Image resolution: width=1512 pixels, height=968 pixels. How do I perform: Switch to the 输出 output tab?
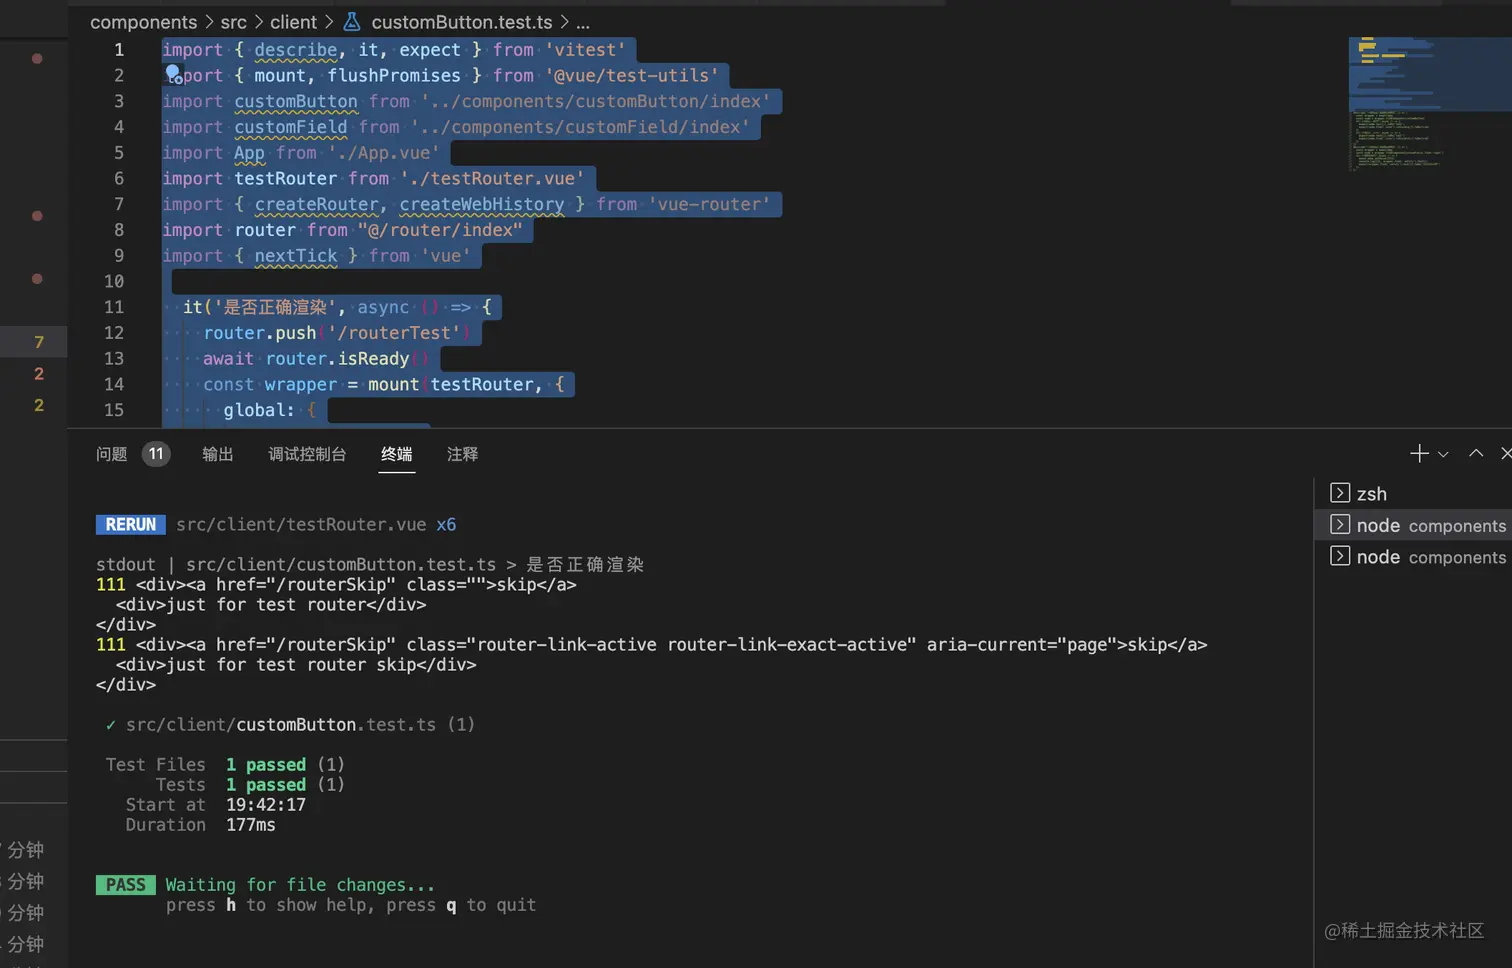click(x=218, y=454)
